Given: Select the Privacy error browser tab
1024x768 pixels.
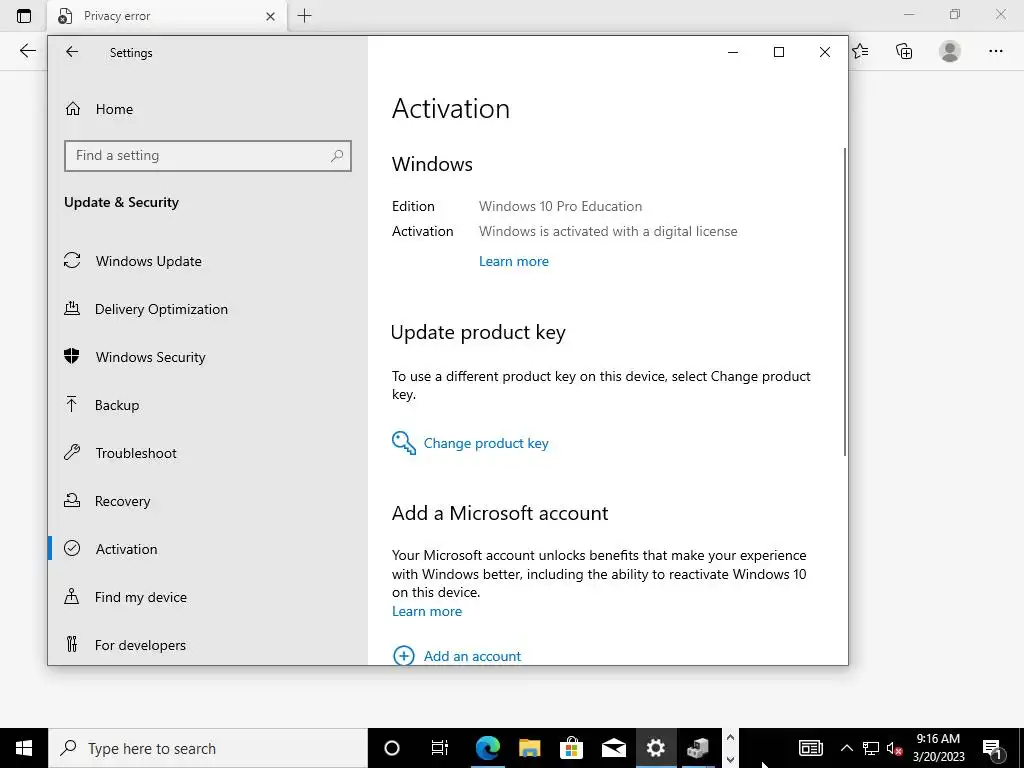Looking at the screenshot, I should pyautogui.click(x=167, y=16).
